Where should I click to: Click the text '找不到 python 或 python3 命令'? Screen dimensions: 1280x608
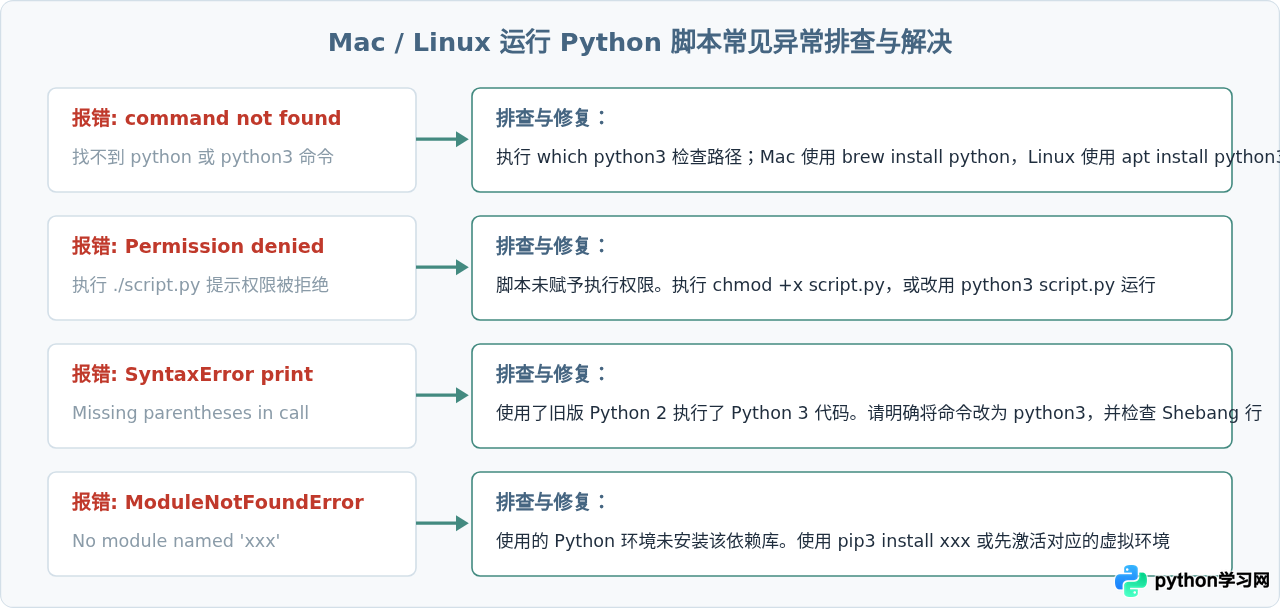tap(203, 157)
